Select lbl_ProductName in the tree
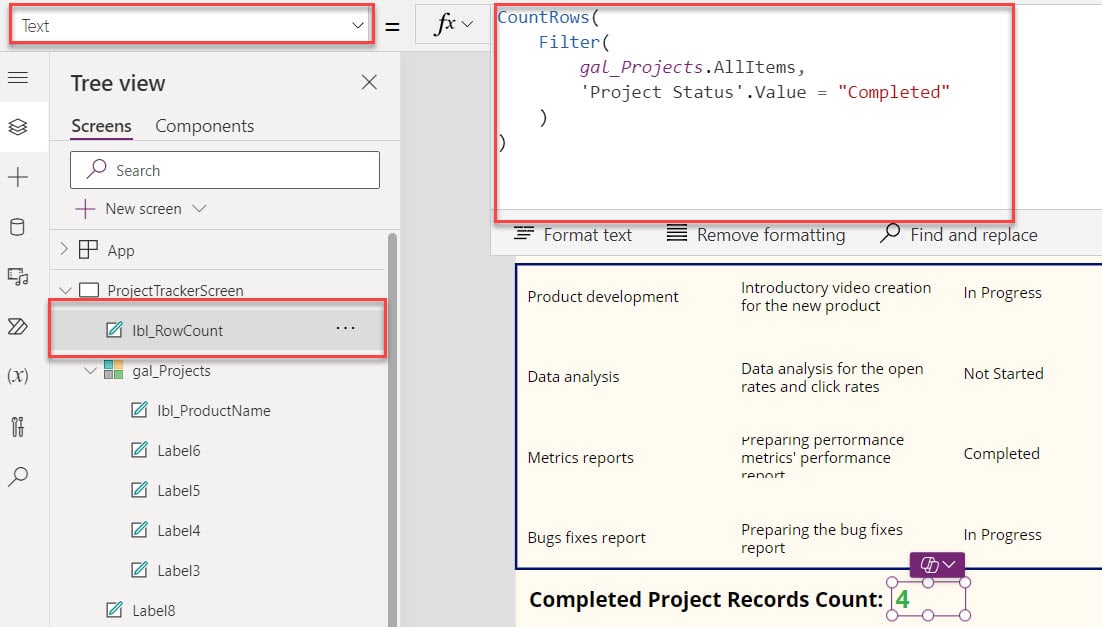The height and width of the screenshot is (627, 1102). (x=214, y=411)
